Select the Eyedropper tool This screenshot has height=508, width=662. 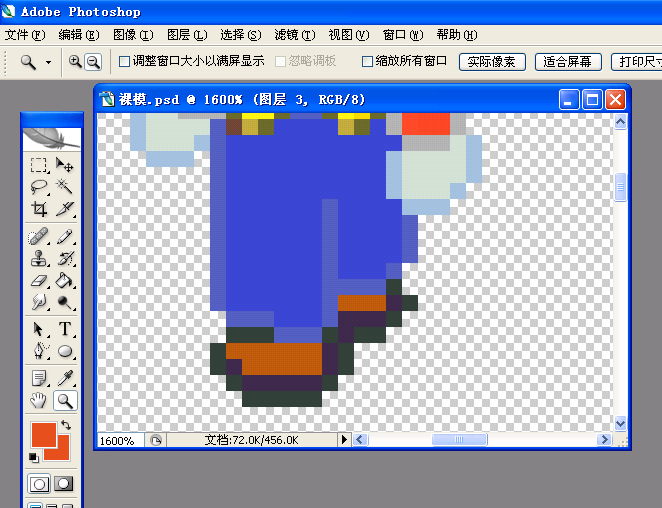[x=65, y=378]
